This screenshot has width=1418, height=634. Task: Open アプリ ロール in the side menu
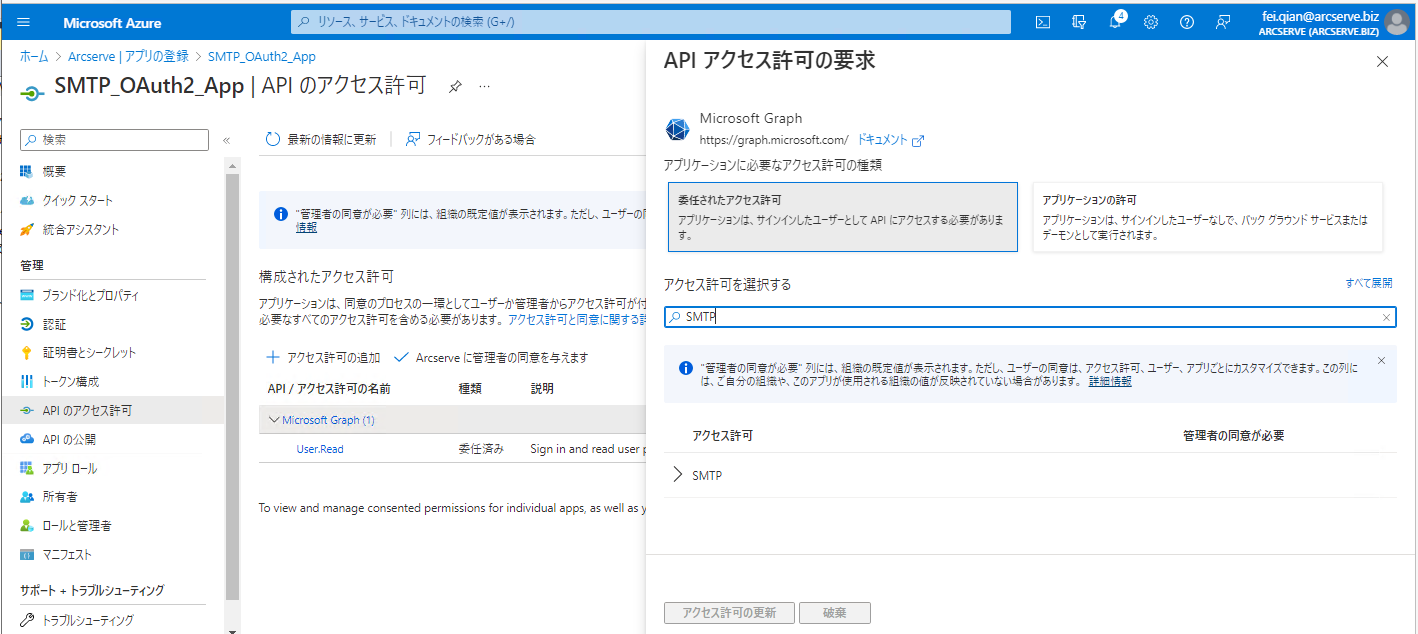tap(69, 469)
